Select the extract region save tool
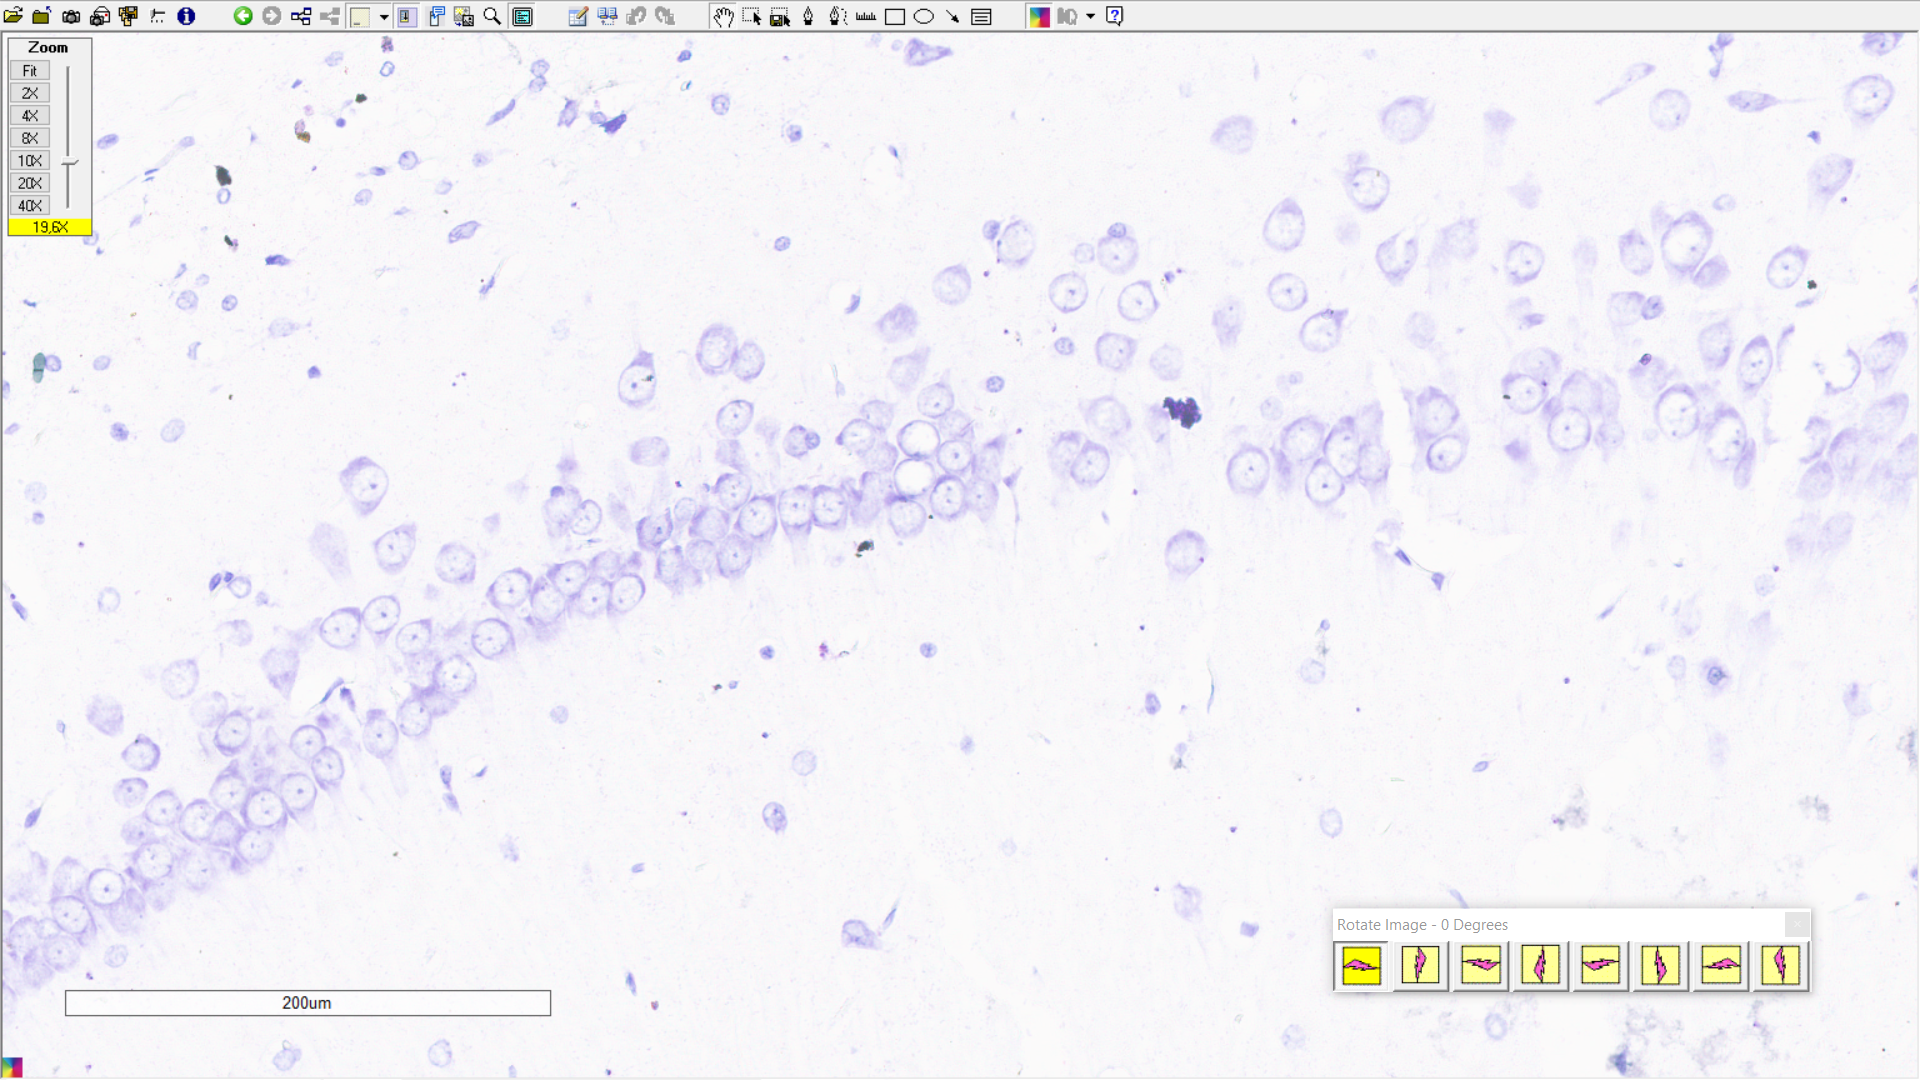This screenshot has height=1080, width=1920. pyautogui.click(x=780, y=16)
